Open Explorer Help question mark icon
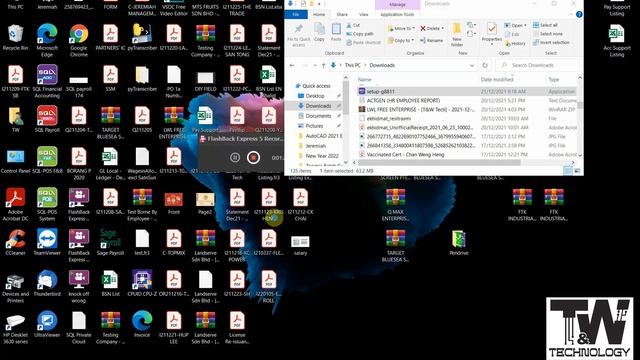640x360 pixels. point(579,14)
